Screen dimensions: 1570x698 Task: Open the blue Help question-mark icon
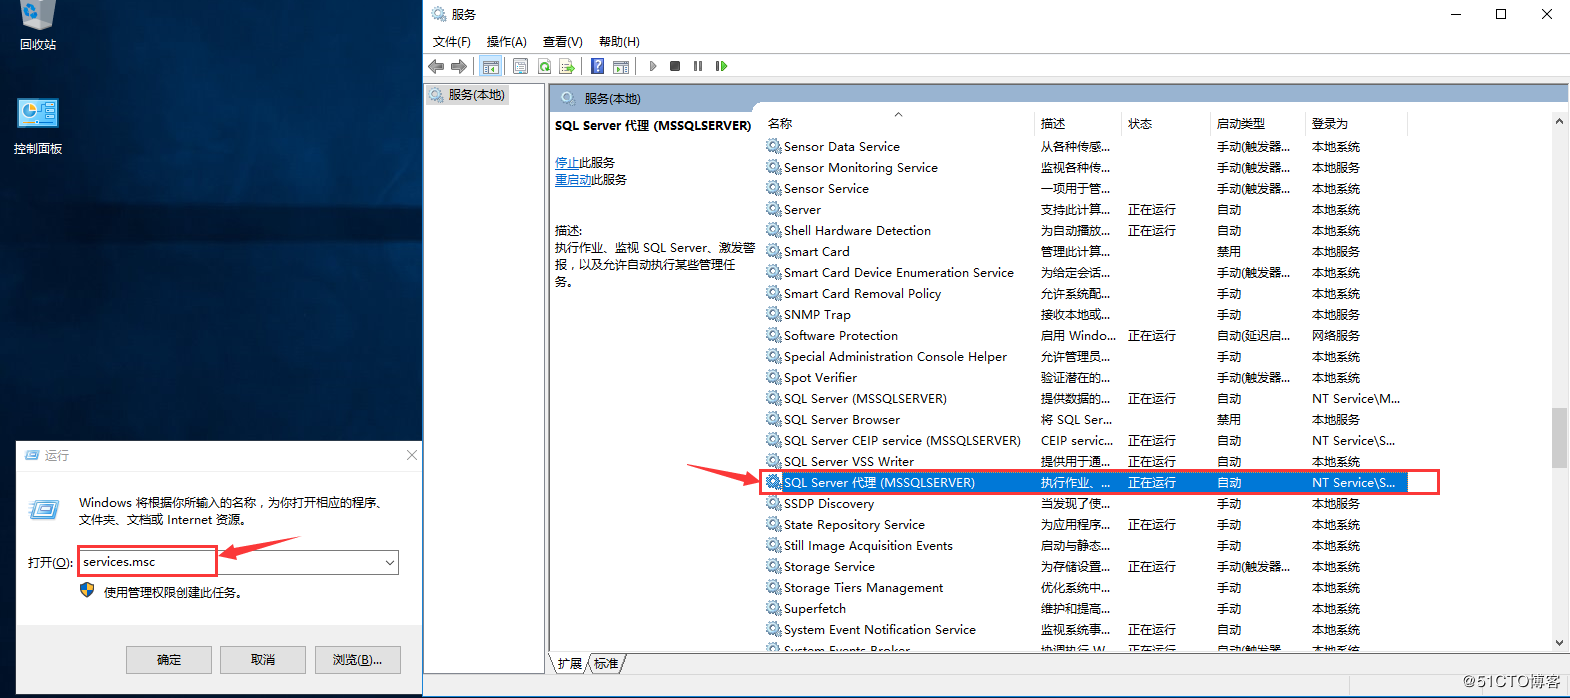pyautogui.click(x=597, y=66)
